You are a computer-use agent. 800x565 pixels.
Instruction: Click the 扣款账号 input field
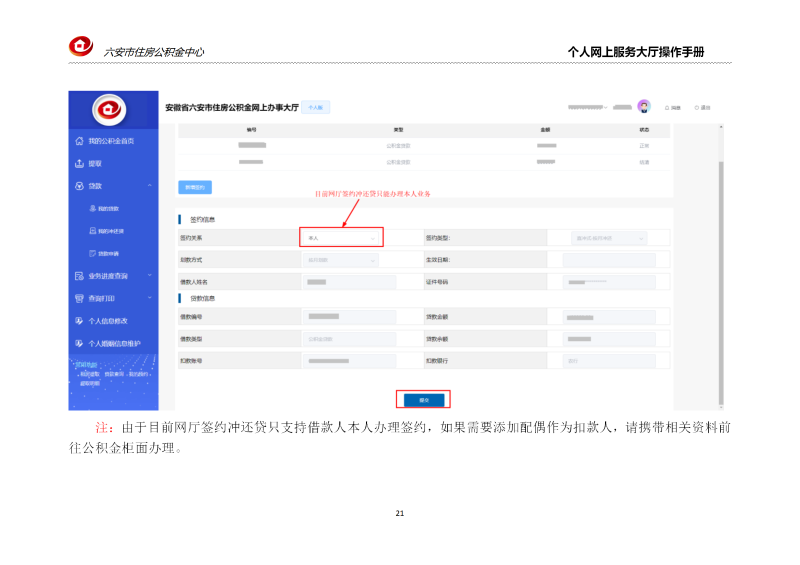tap(349, 361)
